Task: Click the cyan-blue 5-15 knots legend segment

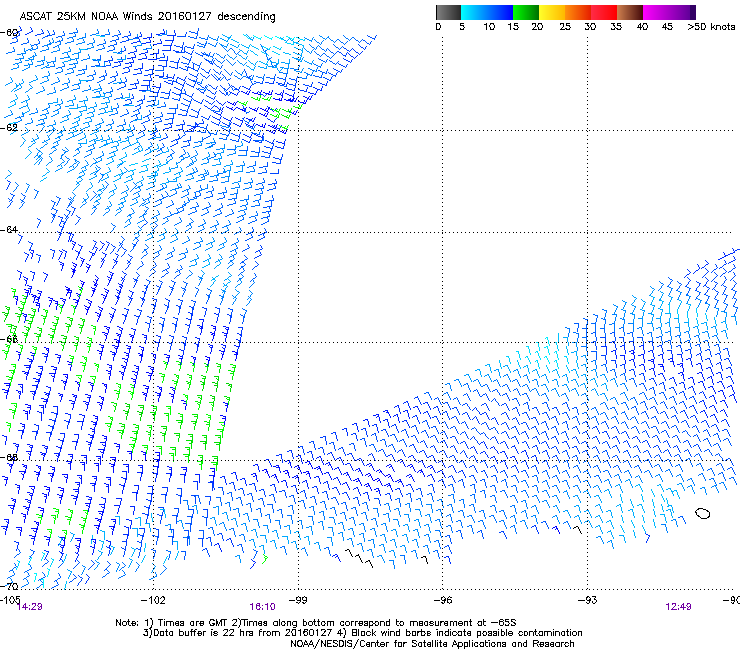Action: pyautogui.click(x=487, y=12)
